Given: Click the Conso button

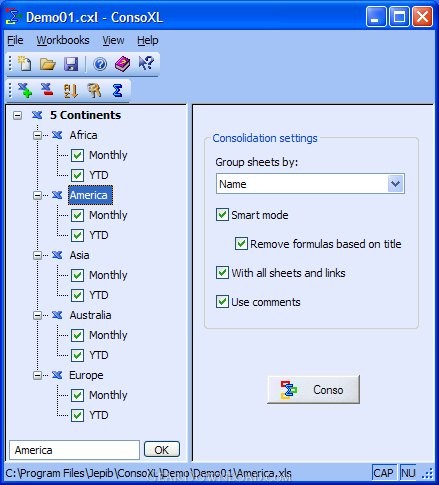Looking at the screenshot, I should [x=313, y=389].
